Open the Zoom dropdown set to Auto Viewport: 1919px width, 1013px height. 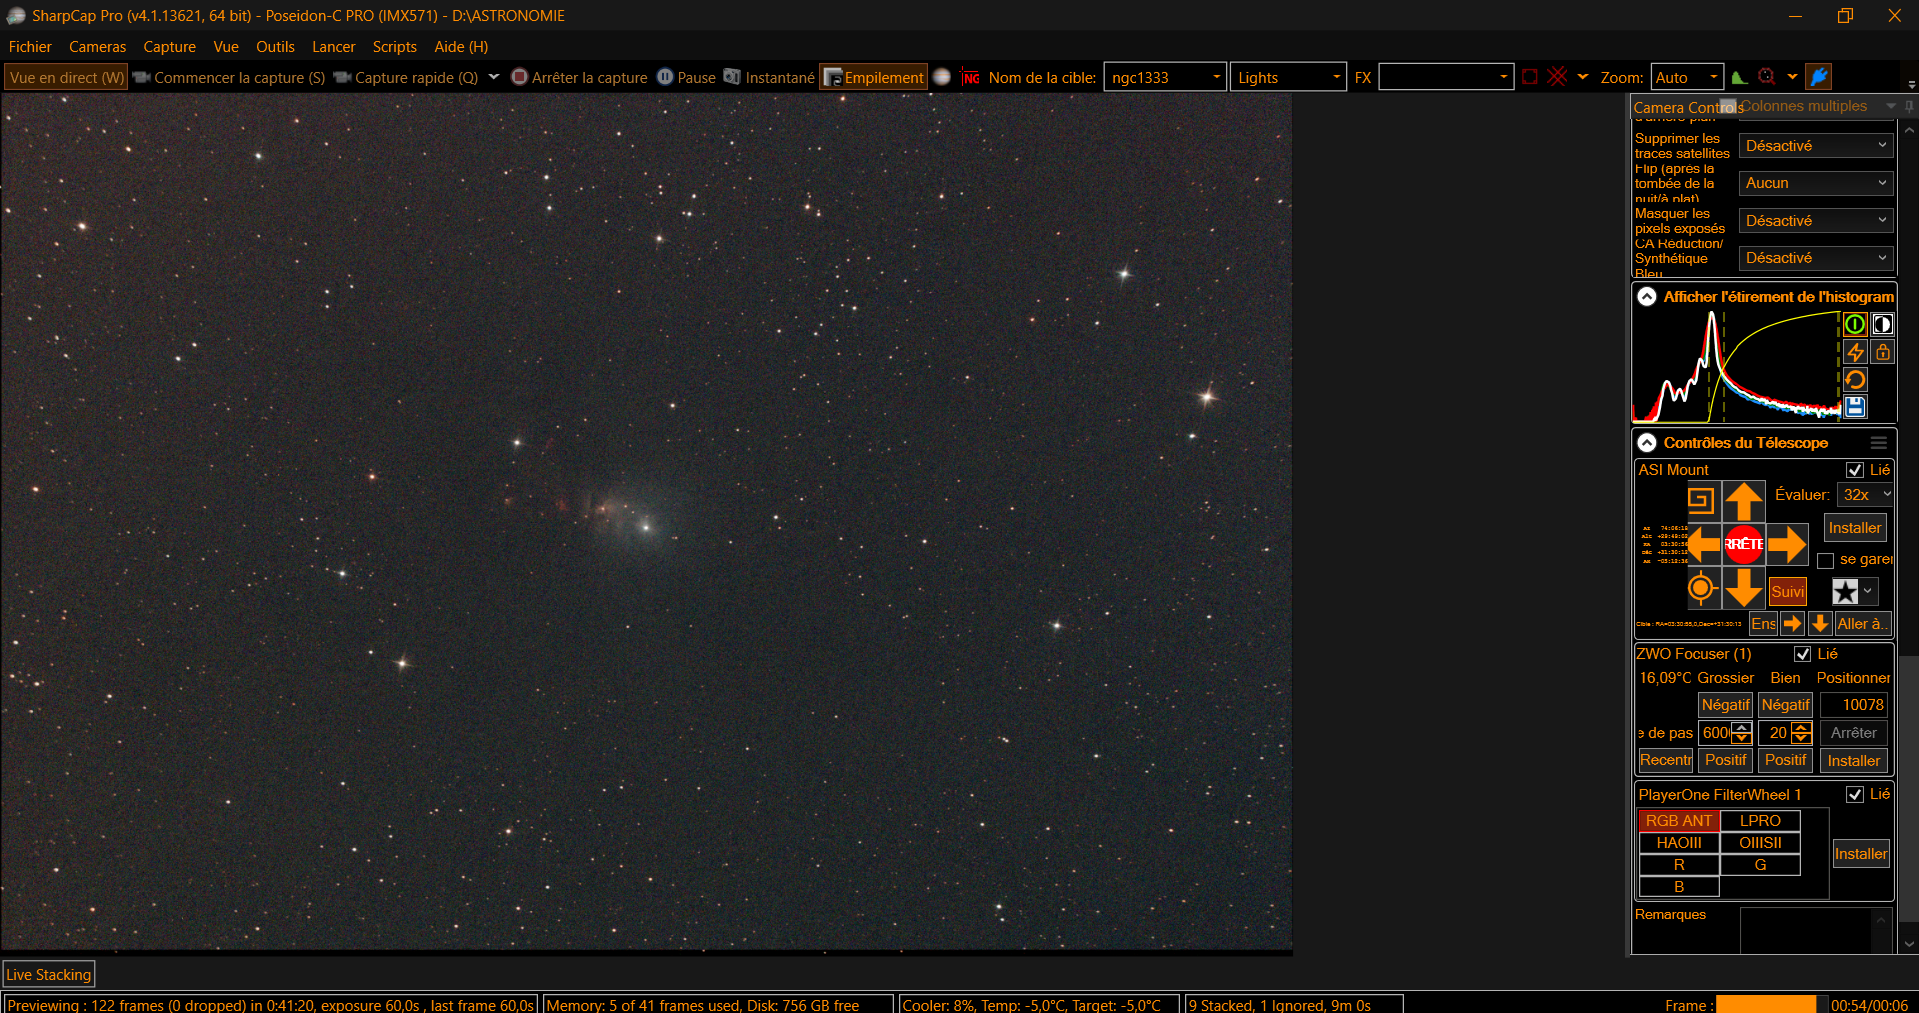pyautogui.click(x=1687, y=77)
